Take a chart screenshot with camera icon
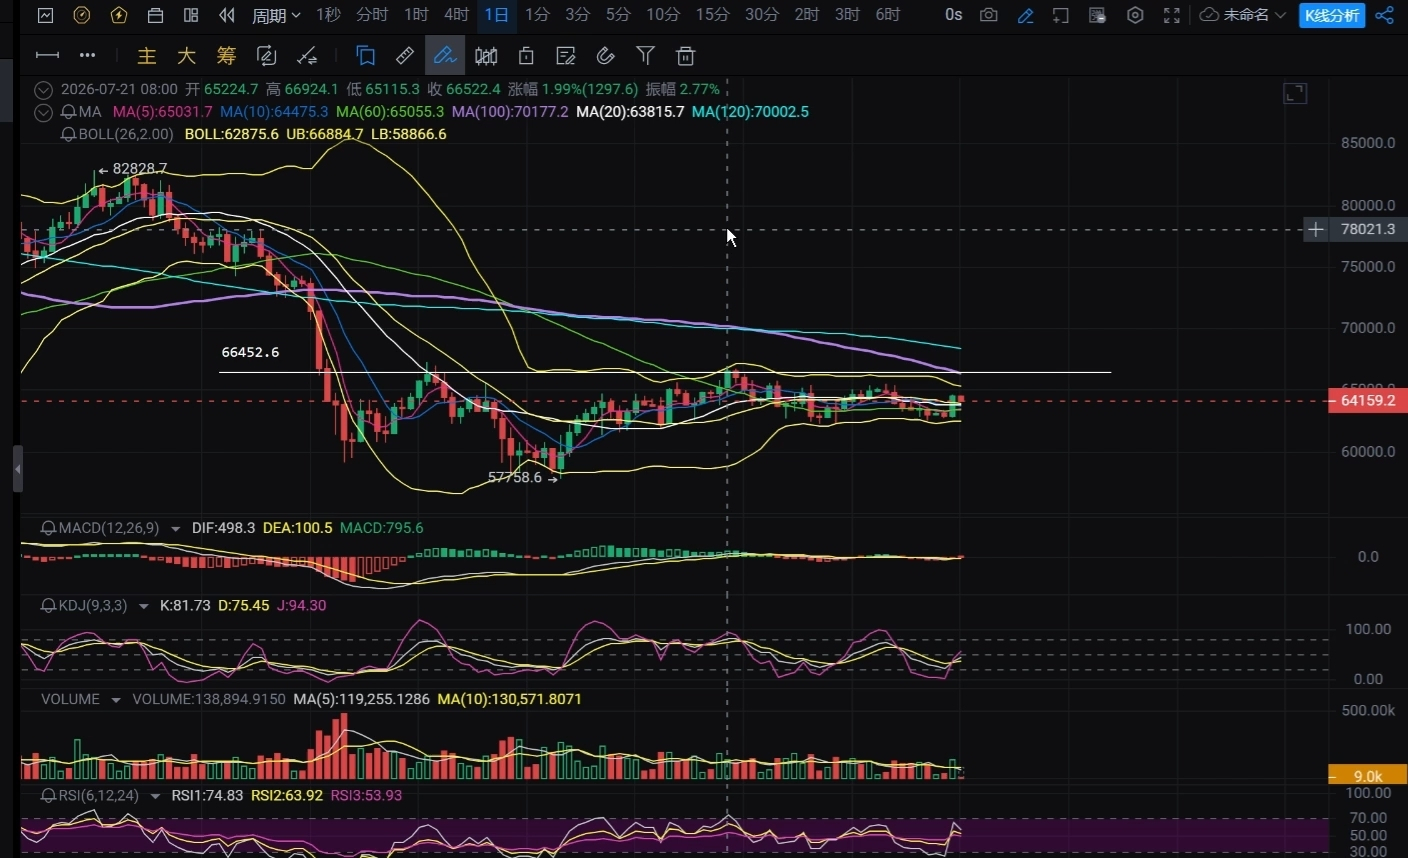The width and height of the screenshot is (1408, 858). click(x=989, y=15)
